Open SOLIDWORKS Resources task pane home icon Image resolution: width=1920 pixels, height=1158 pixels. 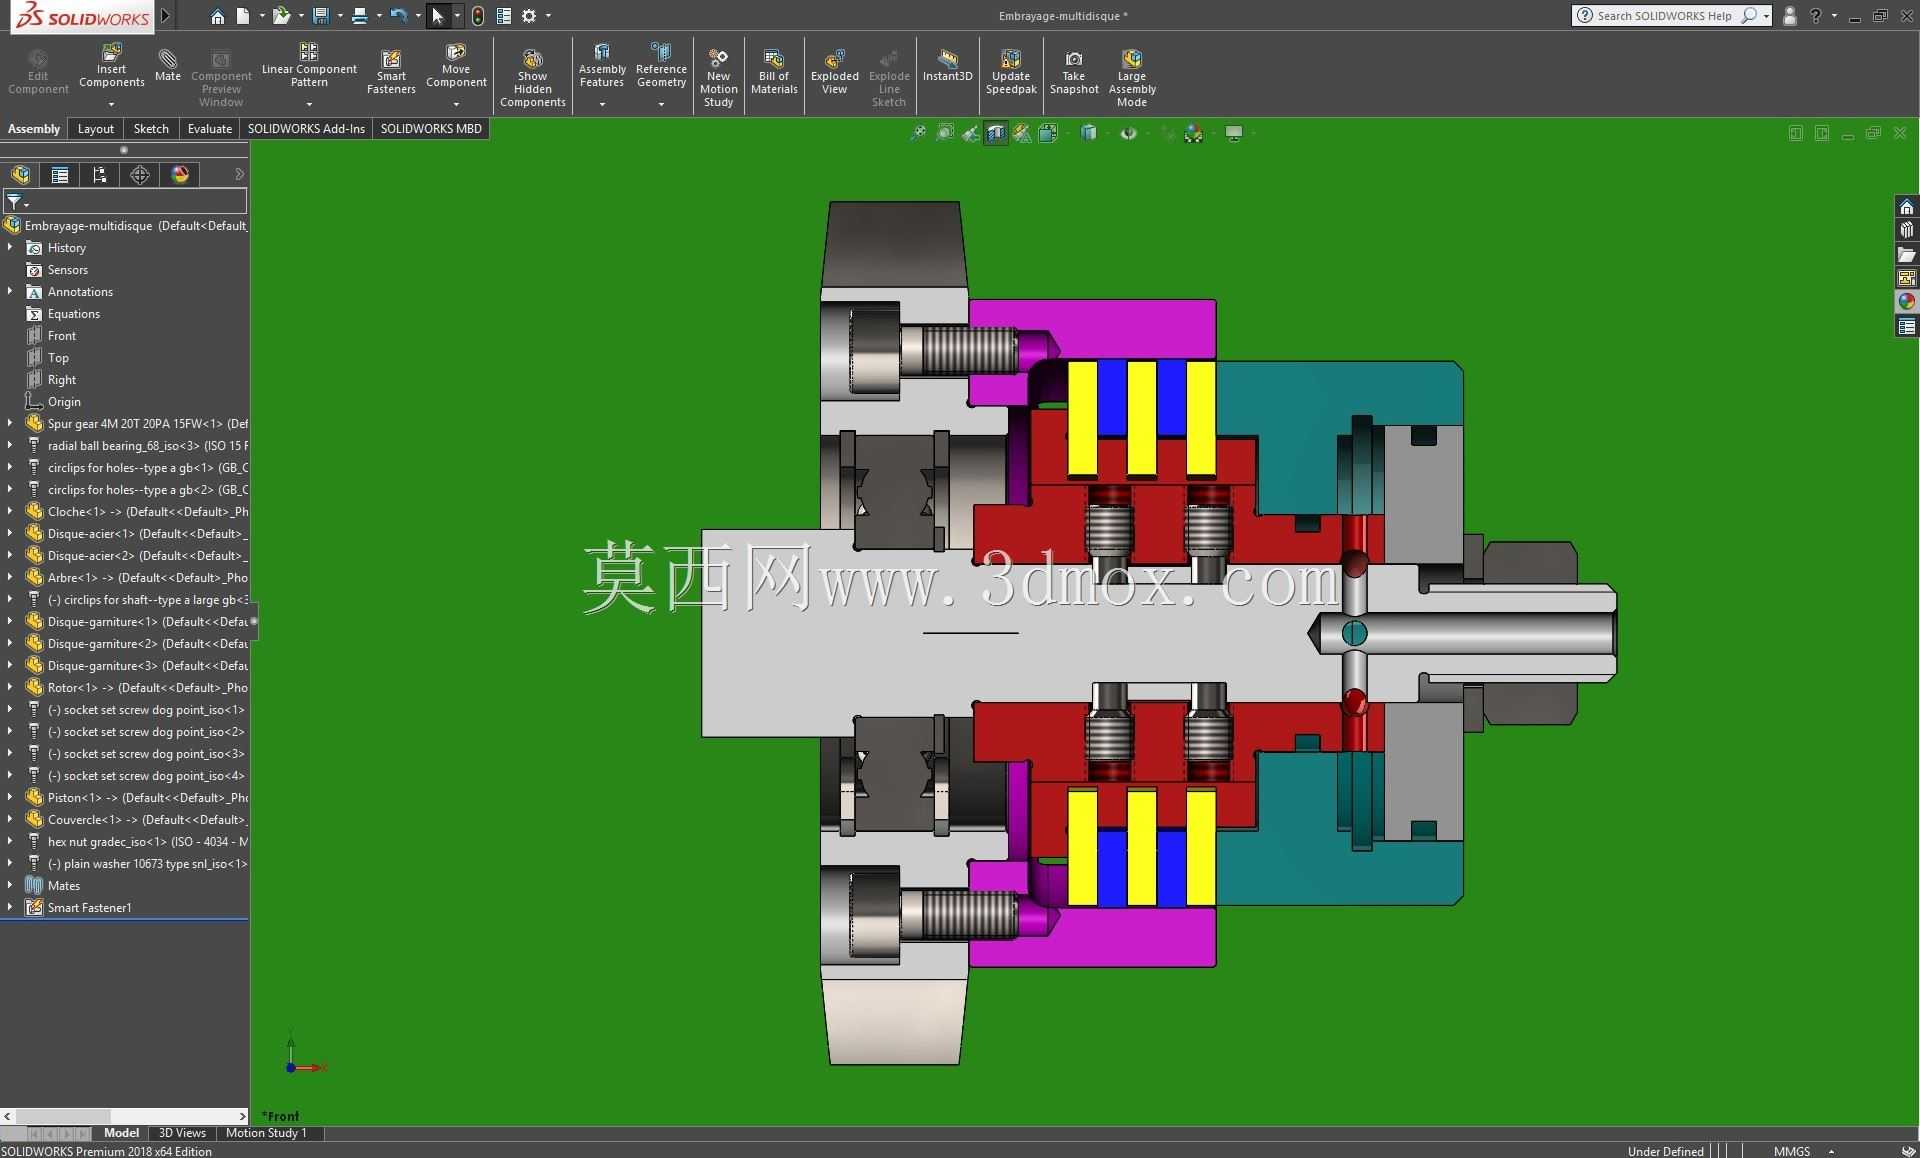1907,206
